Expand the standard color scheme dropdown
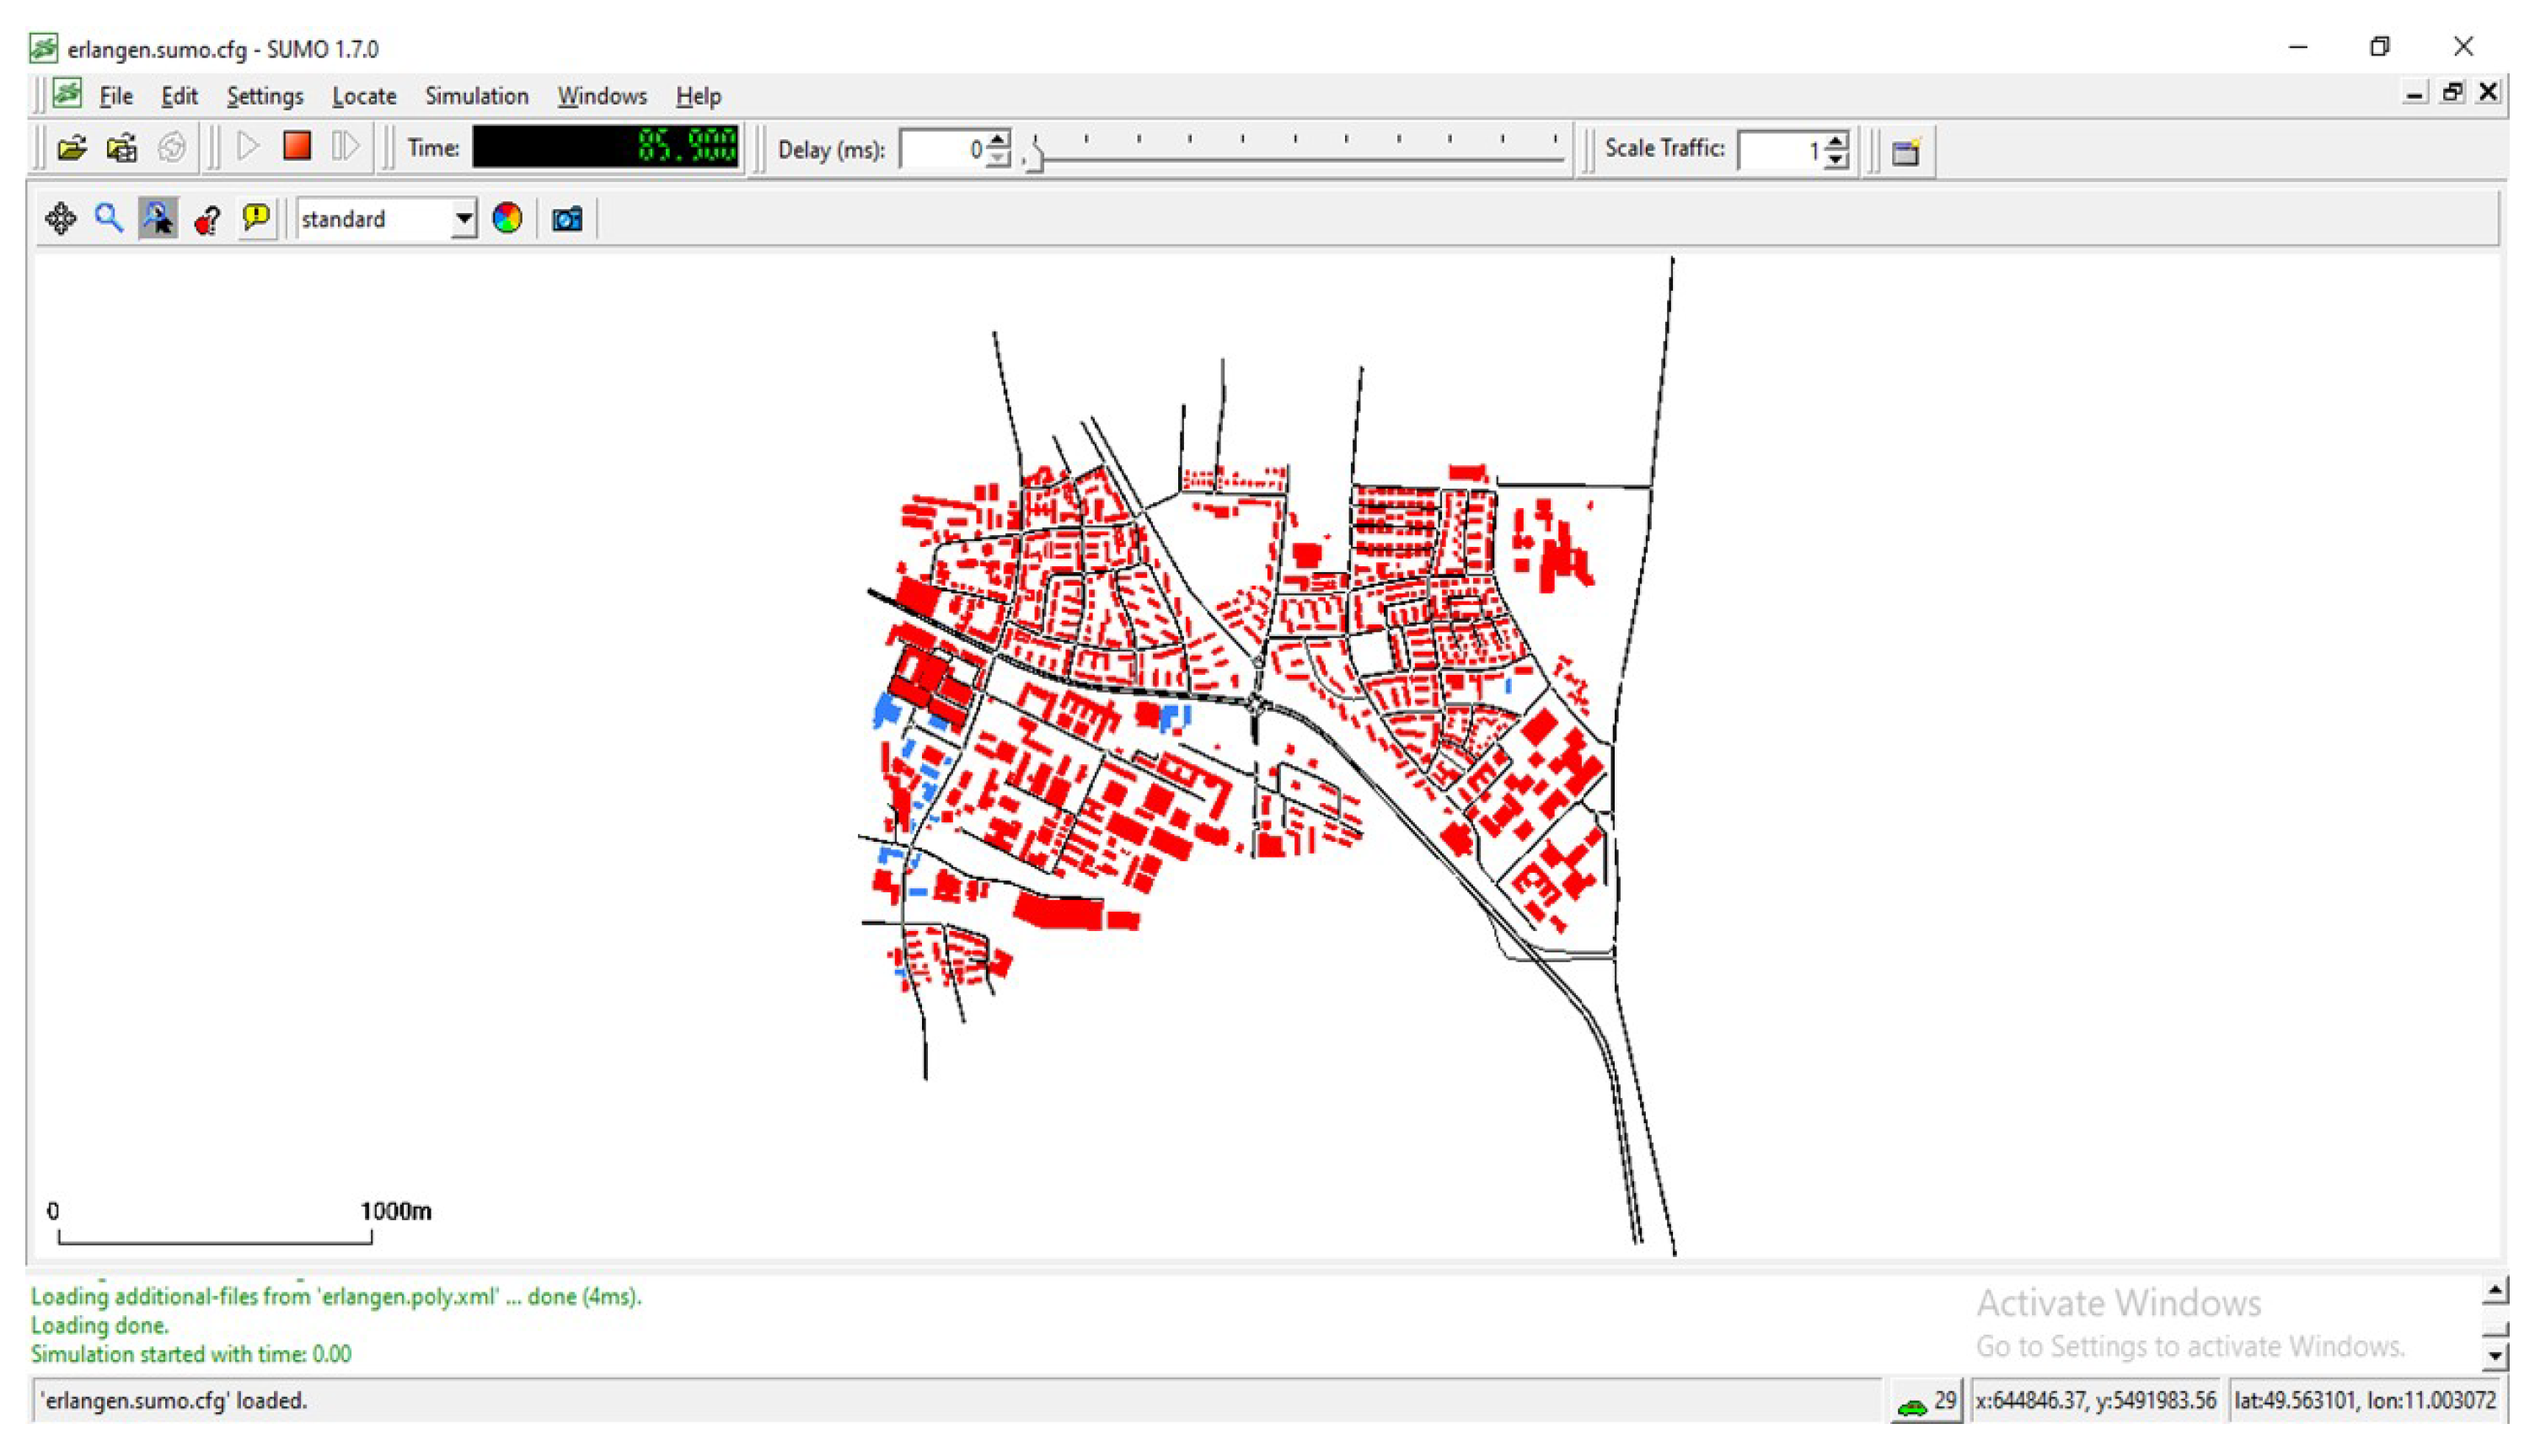Viewport: 2535px width, 1456px height. (463, 219)
